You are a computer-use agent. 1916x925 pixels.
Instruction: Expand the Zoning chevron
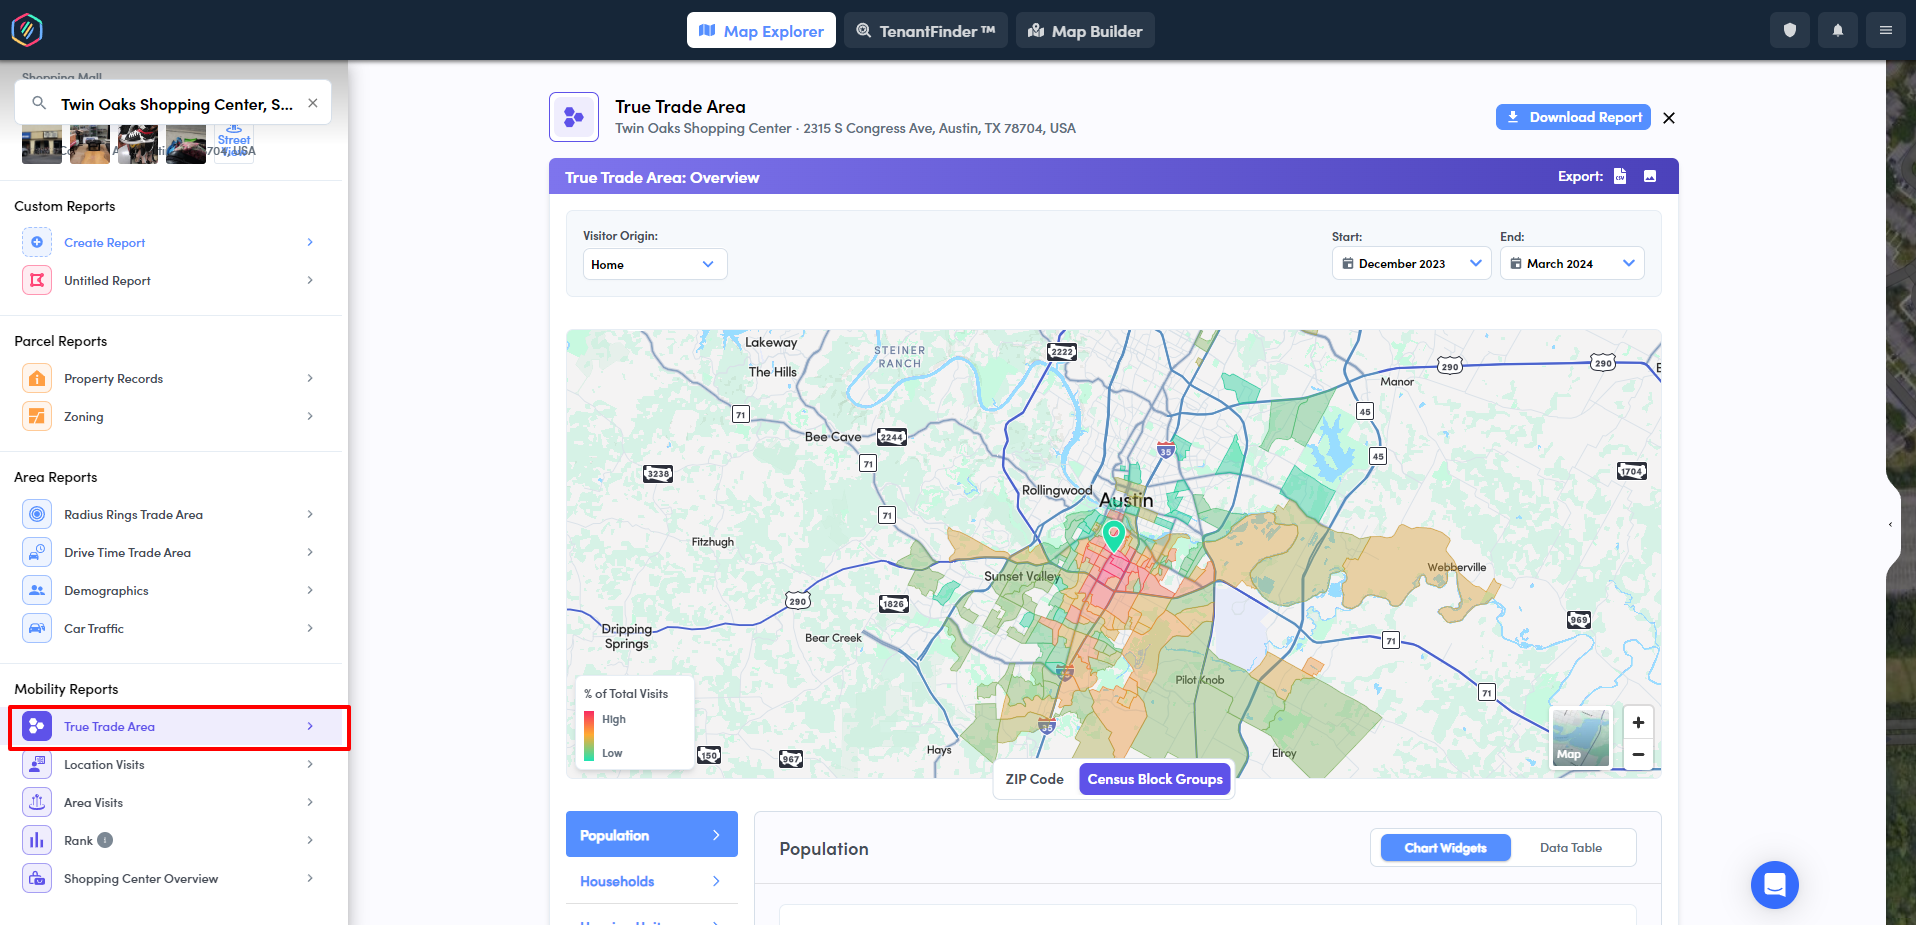click(310, 416)
